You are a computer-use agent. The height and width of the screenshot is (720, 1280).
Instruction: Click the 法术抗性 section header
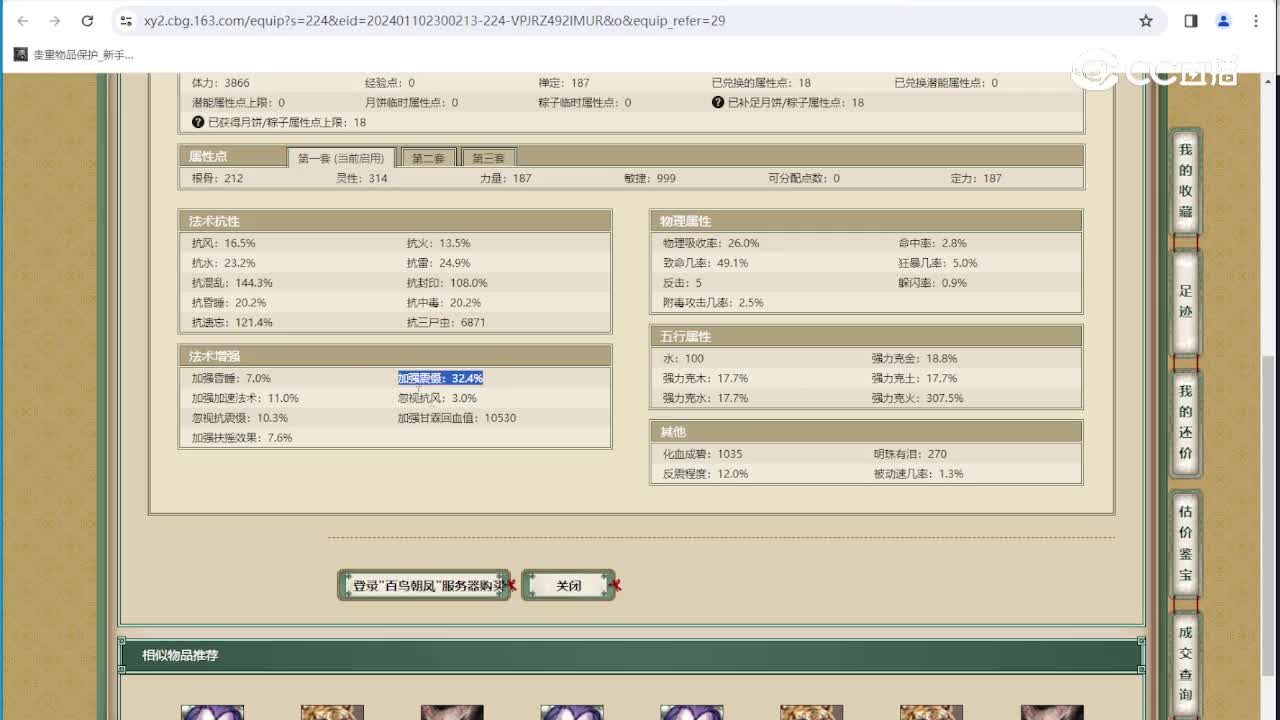(x=395, y=221)
